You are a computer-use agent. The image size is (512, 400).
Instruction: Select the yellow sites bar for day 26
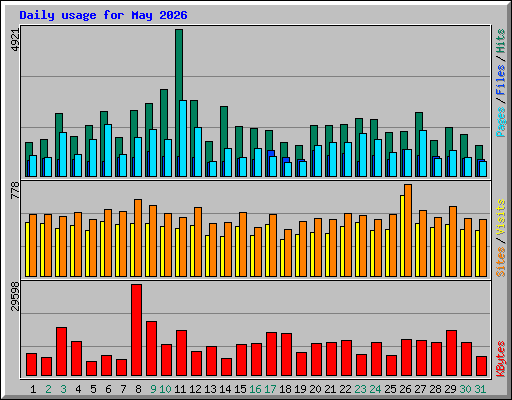[x=402, y=236]
